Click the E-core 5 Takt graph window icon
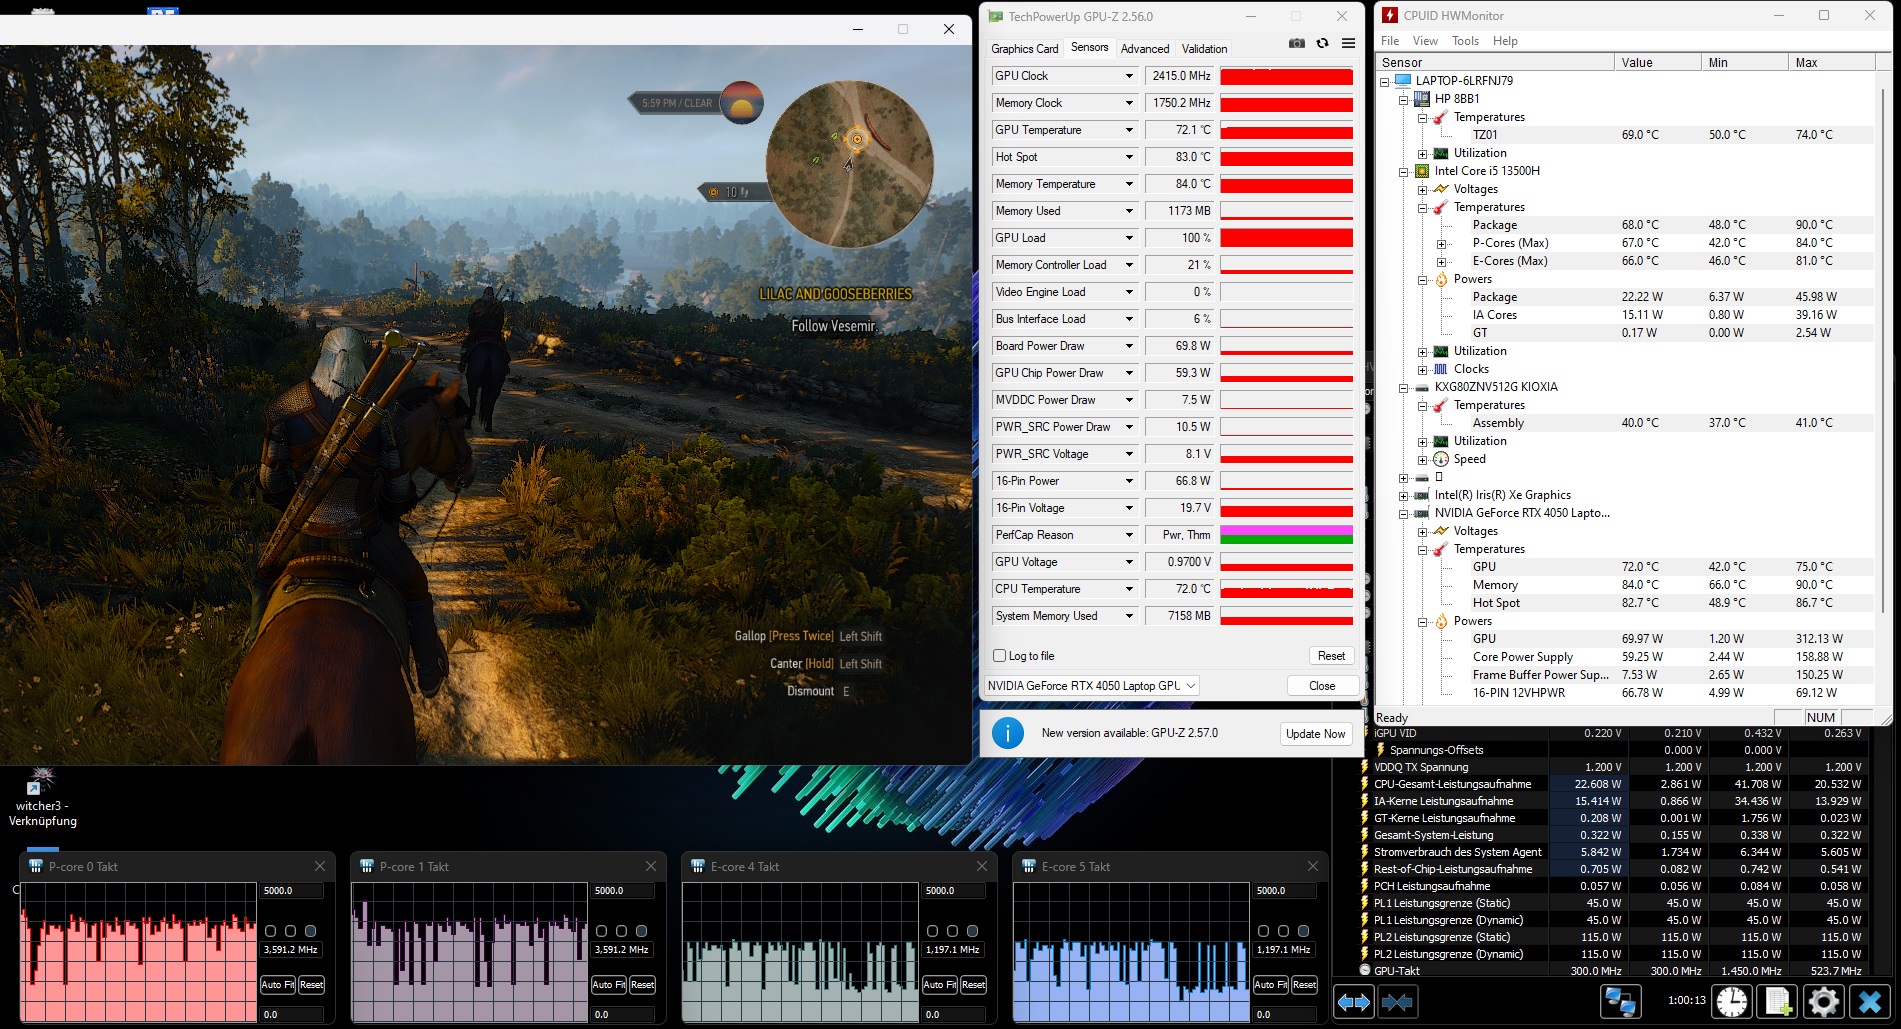The width and height of the screenshot is (1901, 1029). [1029, 867]
